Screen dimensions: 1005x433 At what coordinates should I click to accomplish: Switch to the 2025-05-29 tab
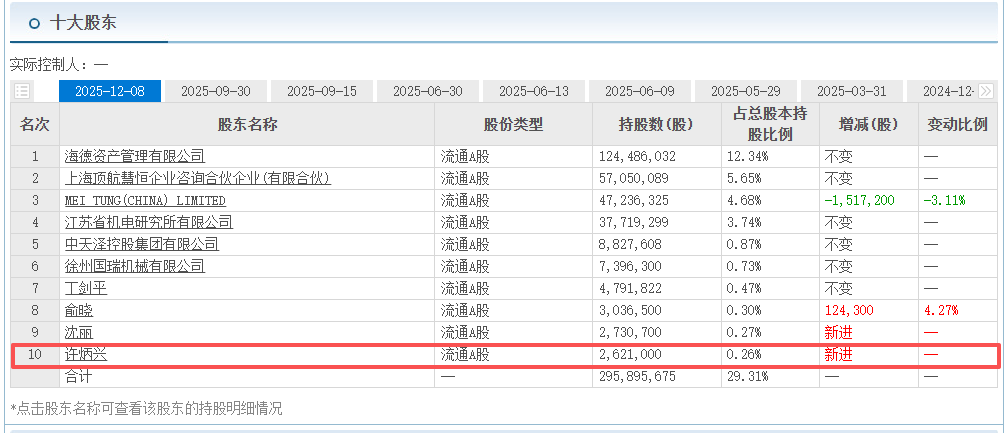pos(745,91)
